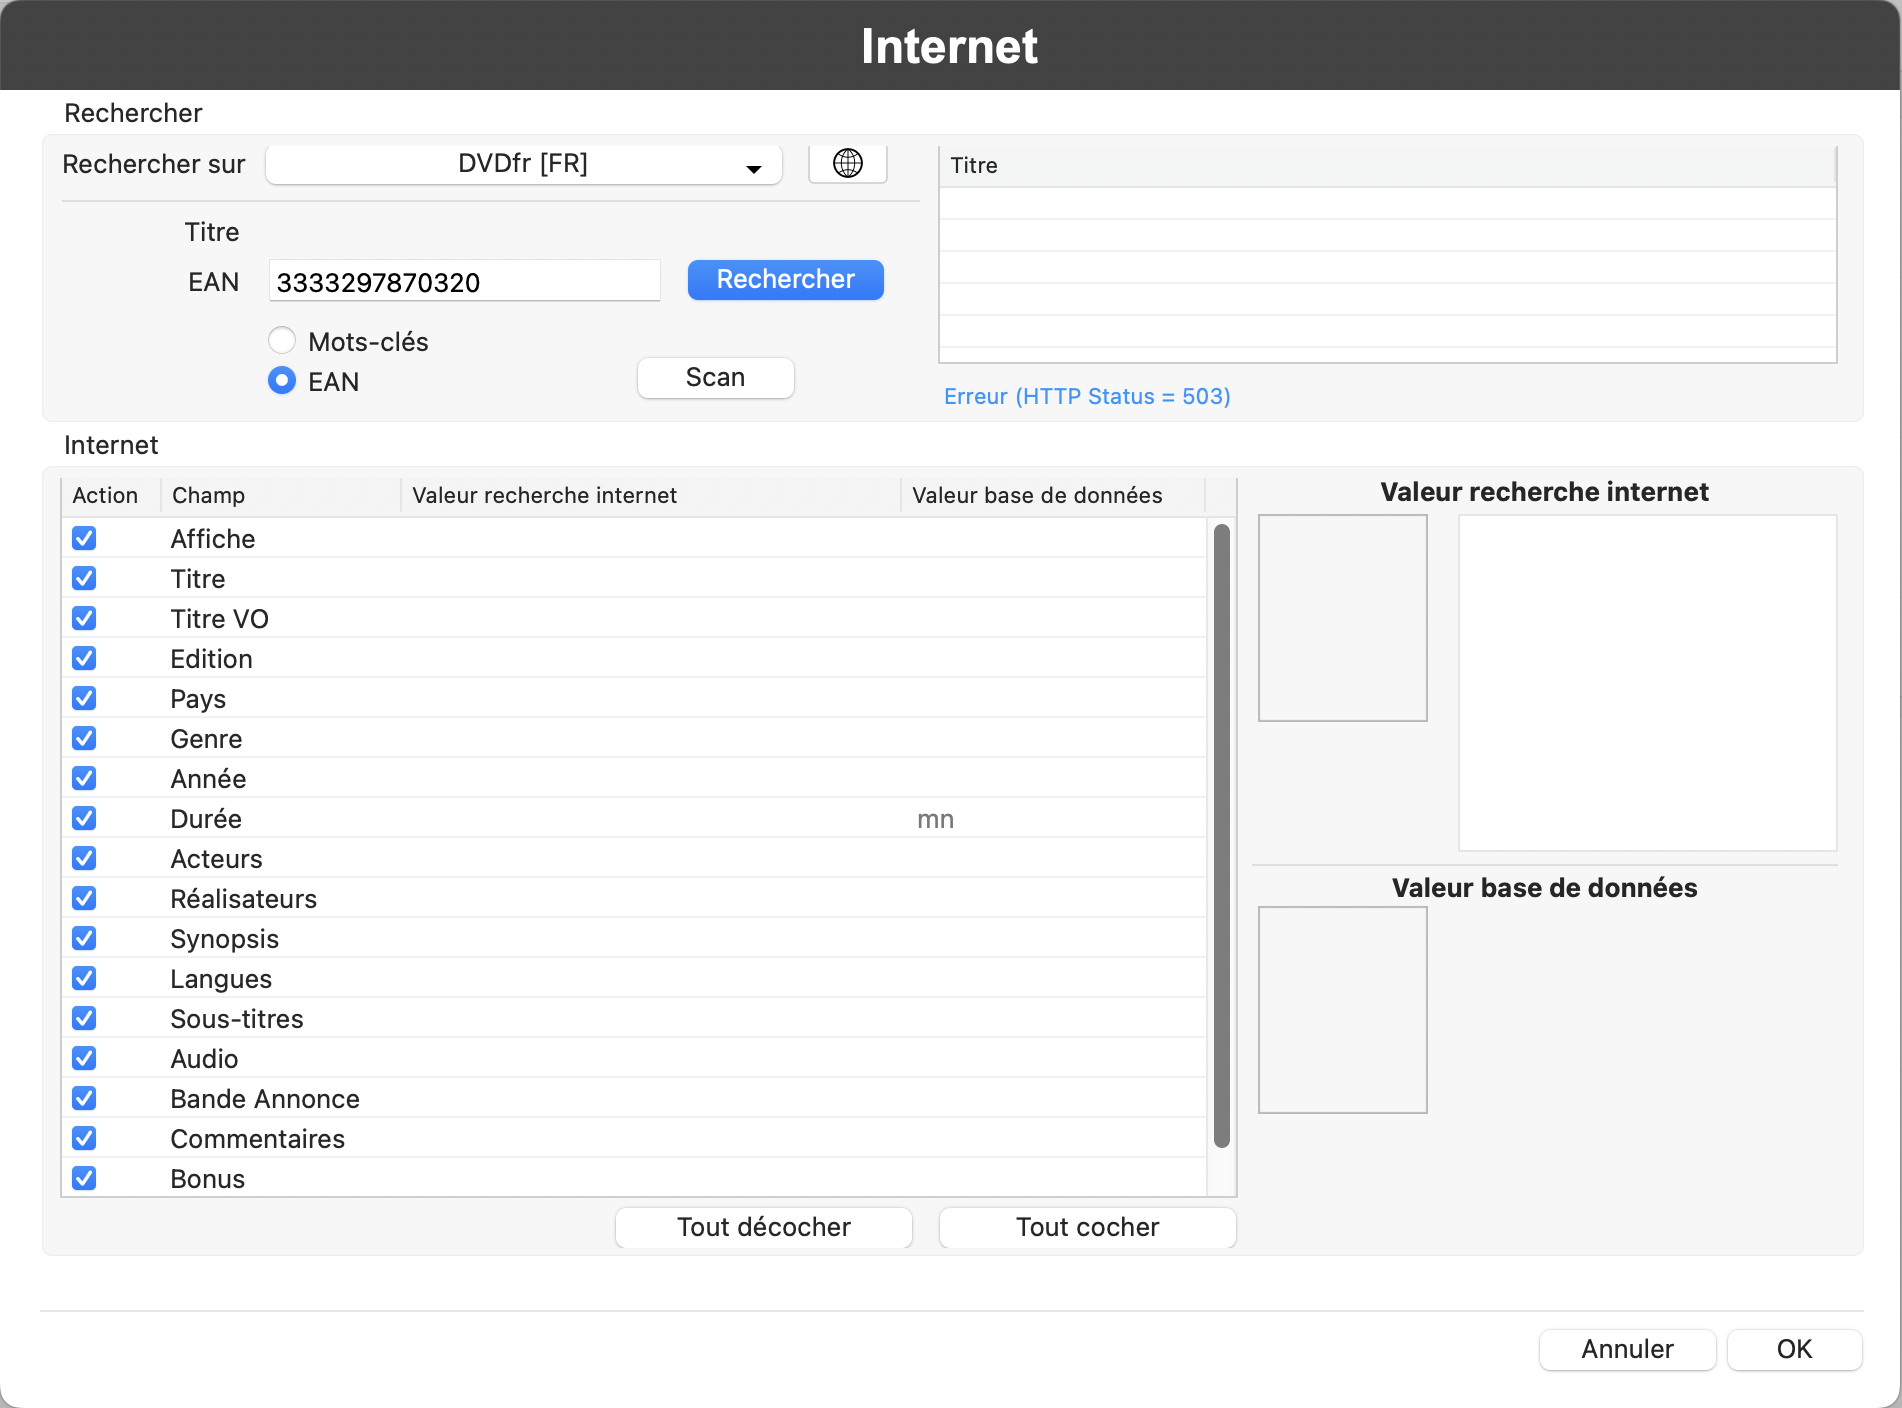Click Tout décocher to uncheck all

(763, 1227)
